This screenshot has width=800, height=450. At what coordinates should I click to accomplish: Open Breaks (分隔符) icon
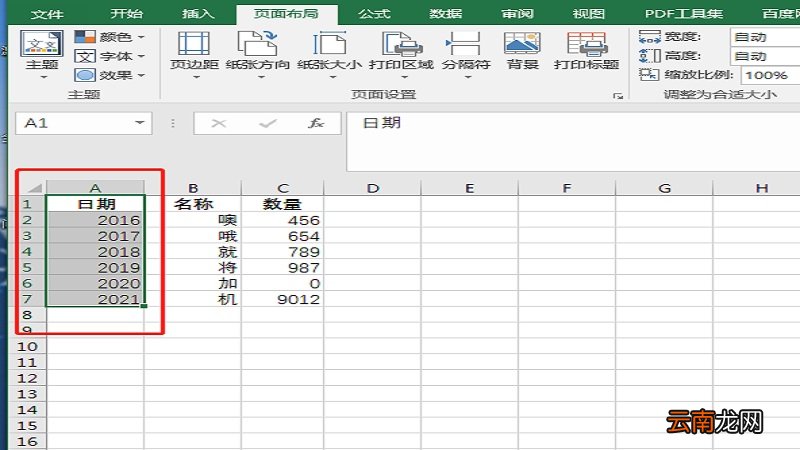(465, 43)
